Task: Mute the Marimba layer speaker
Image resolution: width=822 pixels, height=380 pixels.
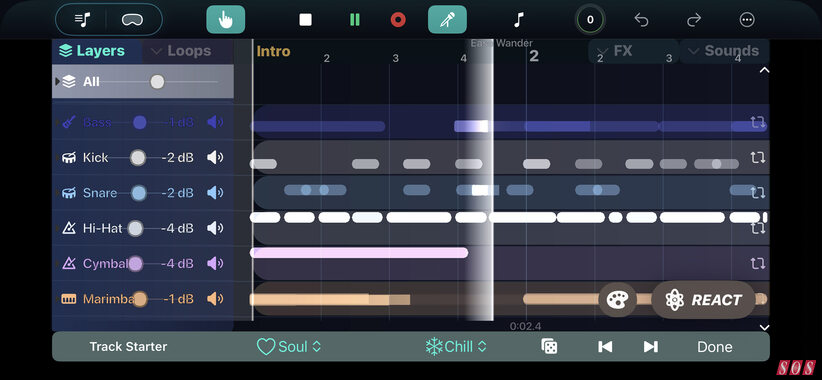Action: (215, 299)
